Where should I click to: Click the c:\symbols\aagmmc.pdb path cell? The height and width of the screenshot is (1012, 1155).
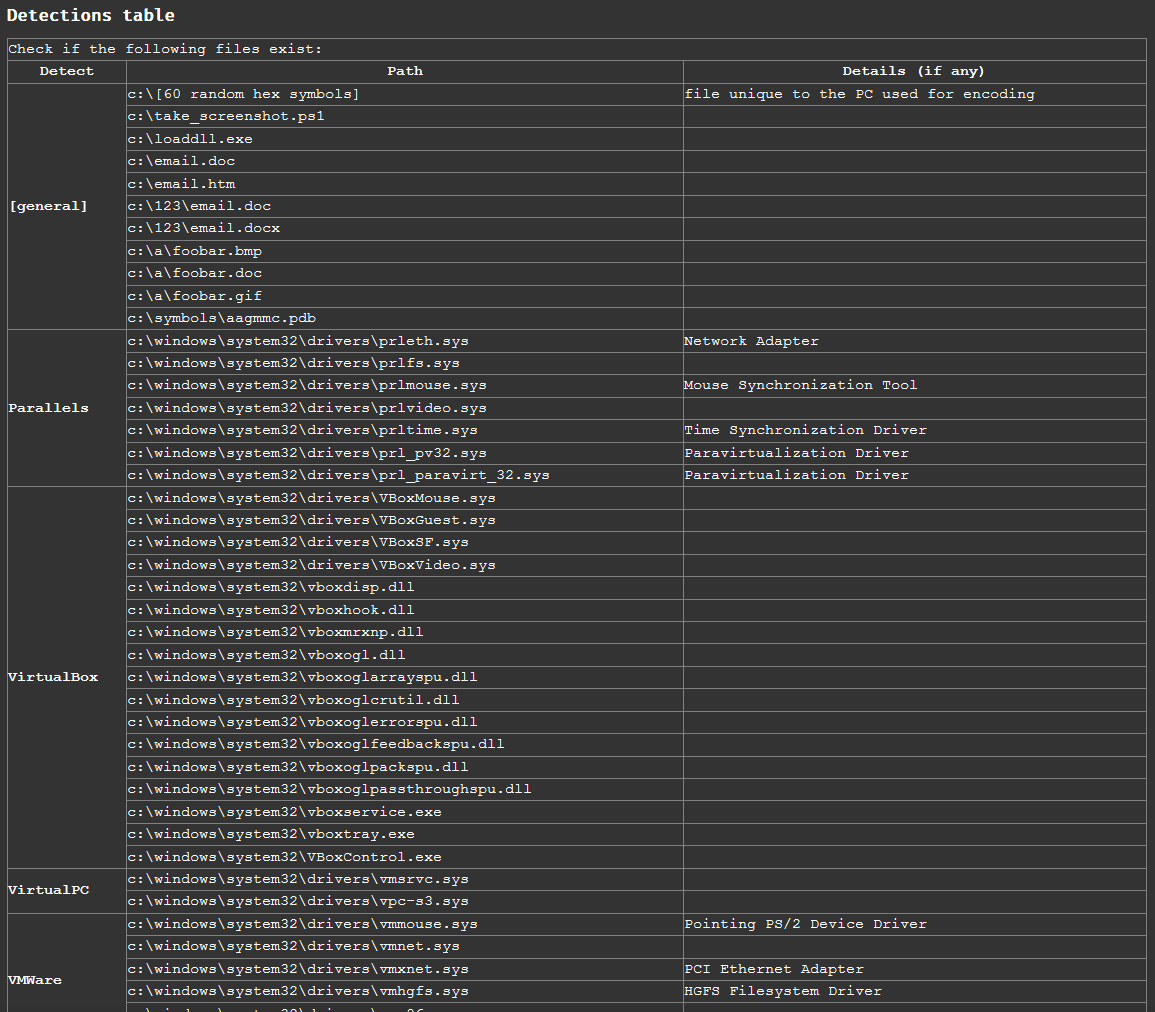click(222, 318)
